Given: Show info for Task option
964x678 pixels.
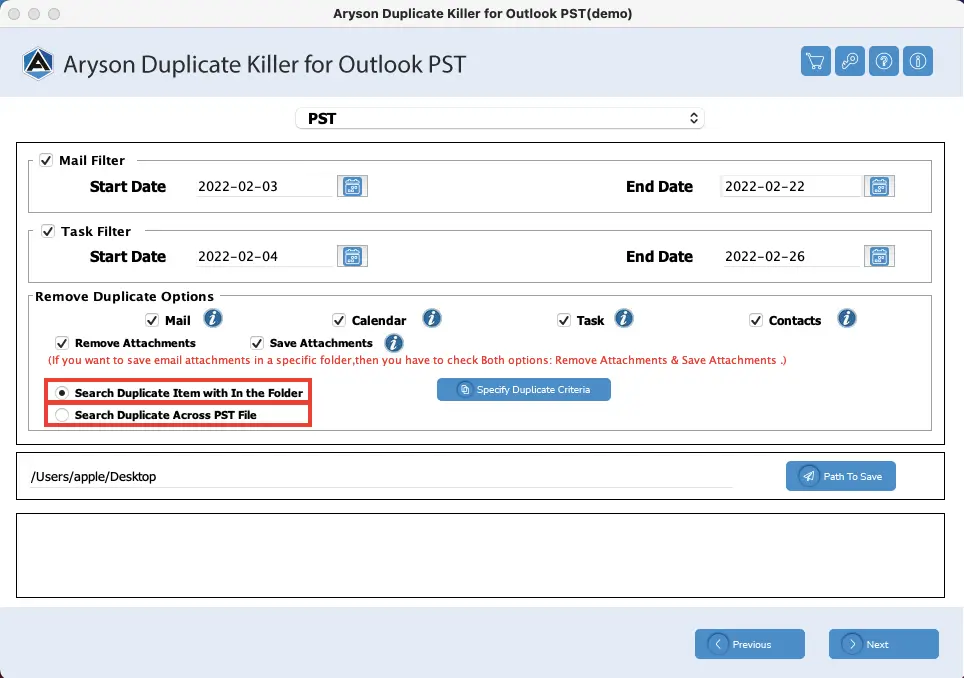Looking at the screenshot, I should click(x=623, y=319).
